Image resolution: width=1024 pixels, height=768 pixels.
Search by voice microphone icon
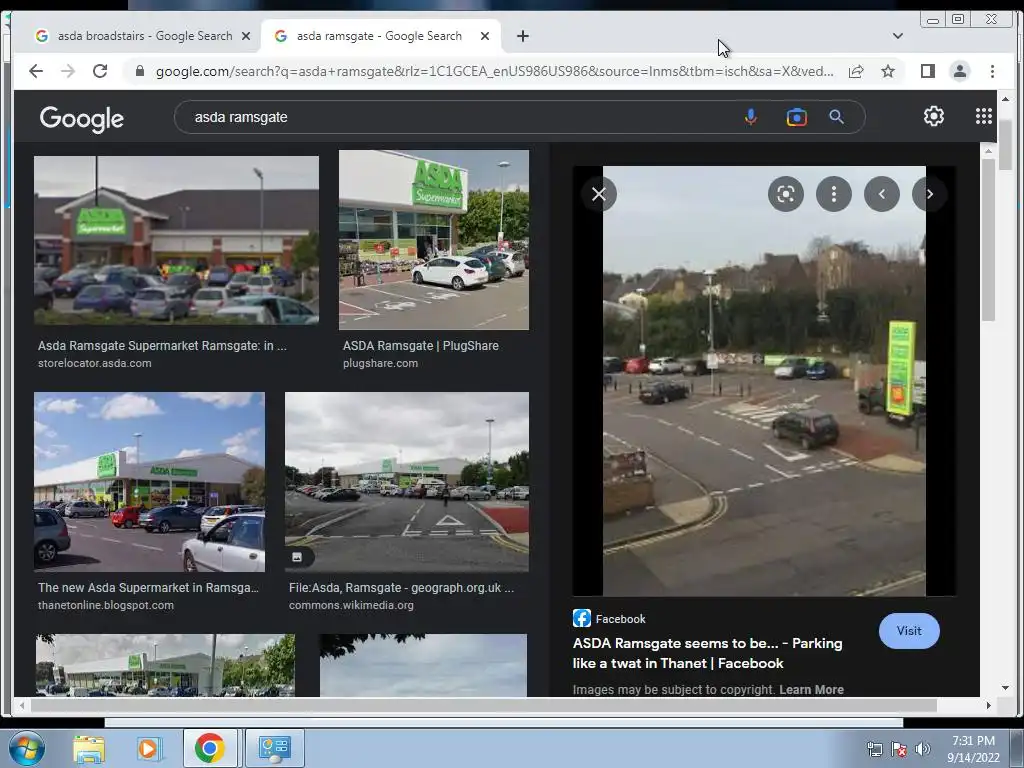(750, 117)
